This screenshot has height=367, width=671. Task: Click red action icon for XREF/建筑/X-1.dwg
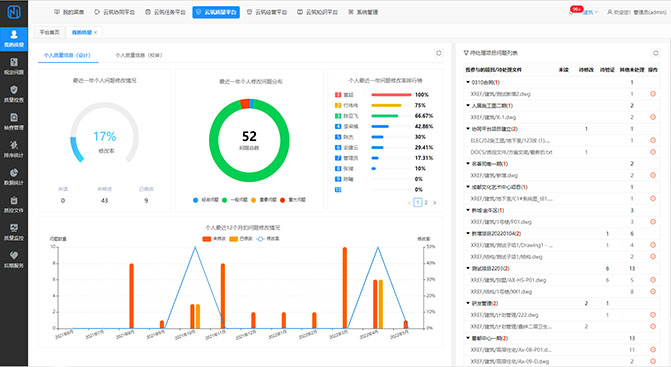[653, 117]
